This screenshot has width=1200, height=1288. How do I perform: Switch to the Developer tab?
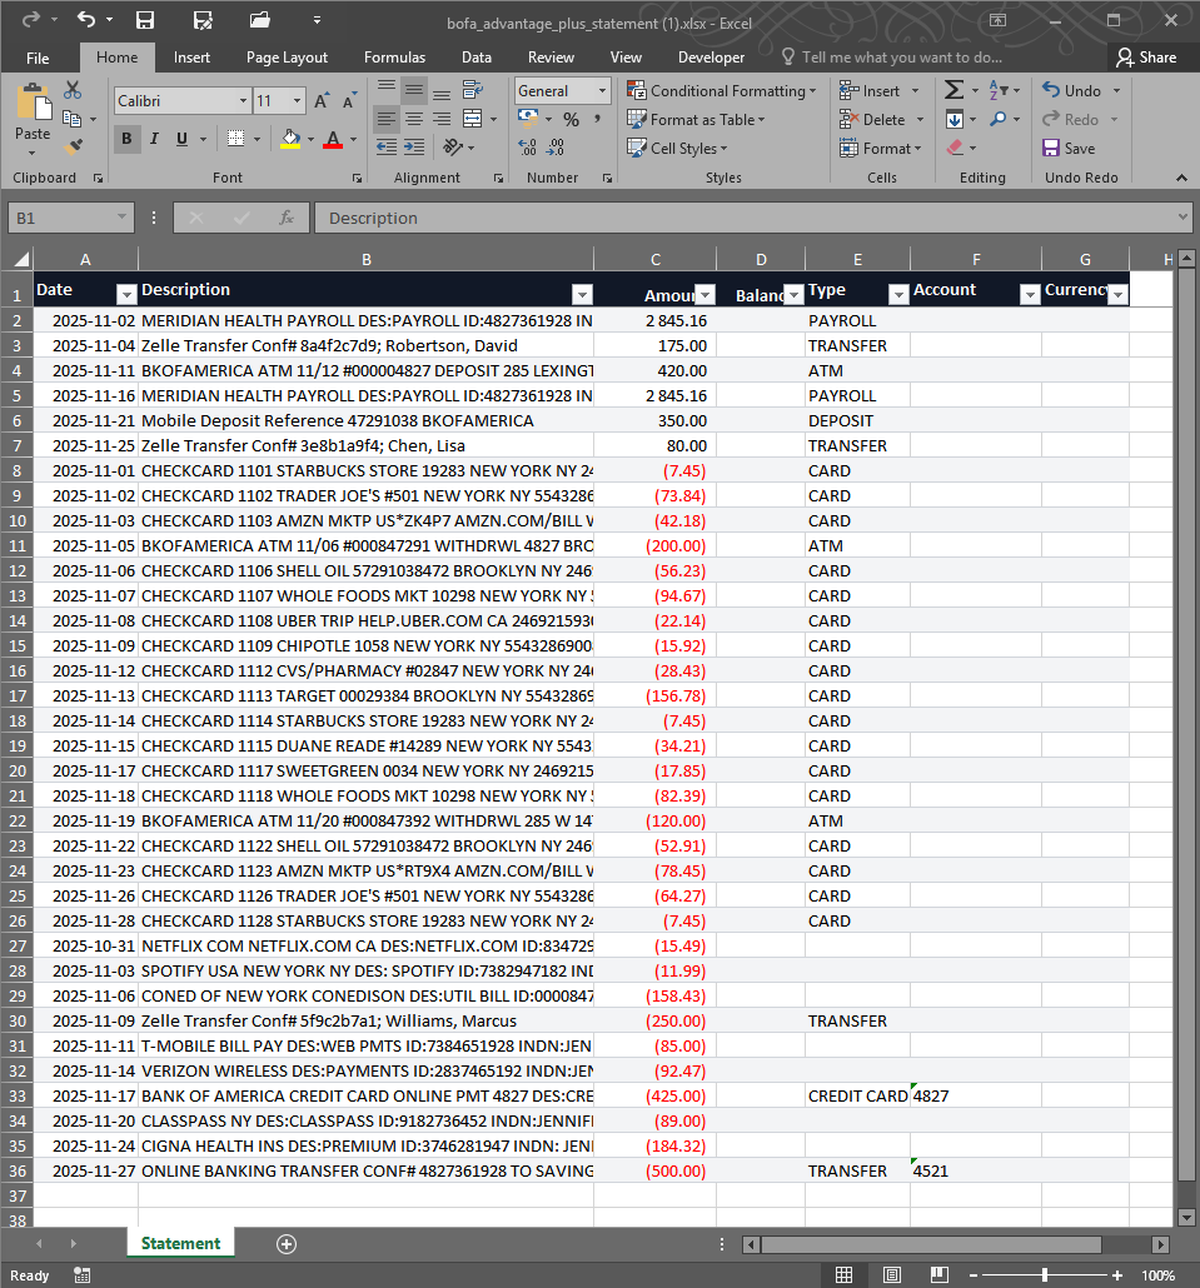[x=711, y=58]
